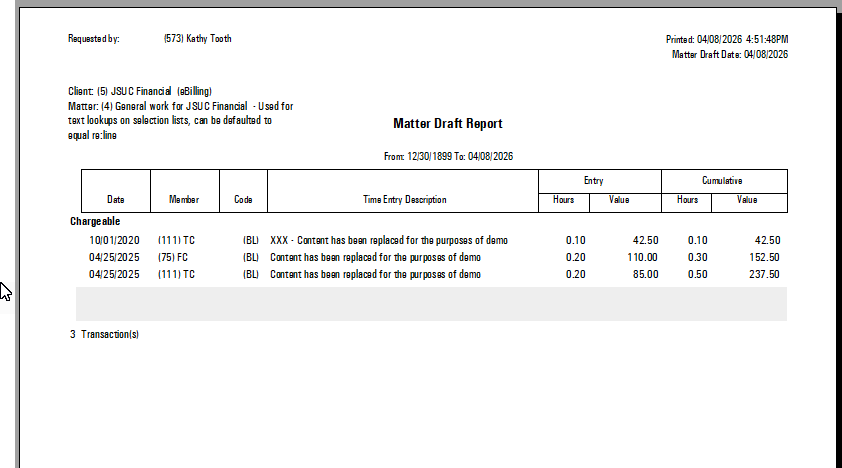
Task: Click the 'Matter Draft Date: 04/08/2026' line
Action: click(x=730, y=54)
